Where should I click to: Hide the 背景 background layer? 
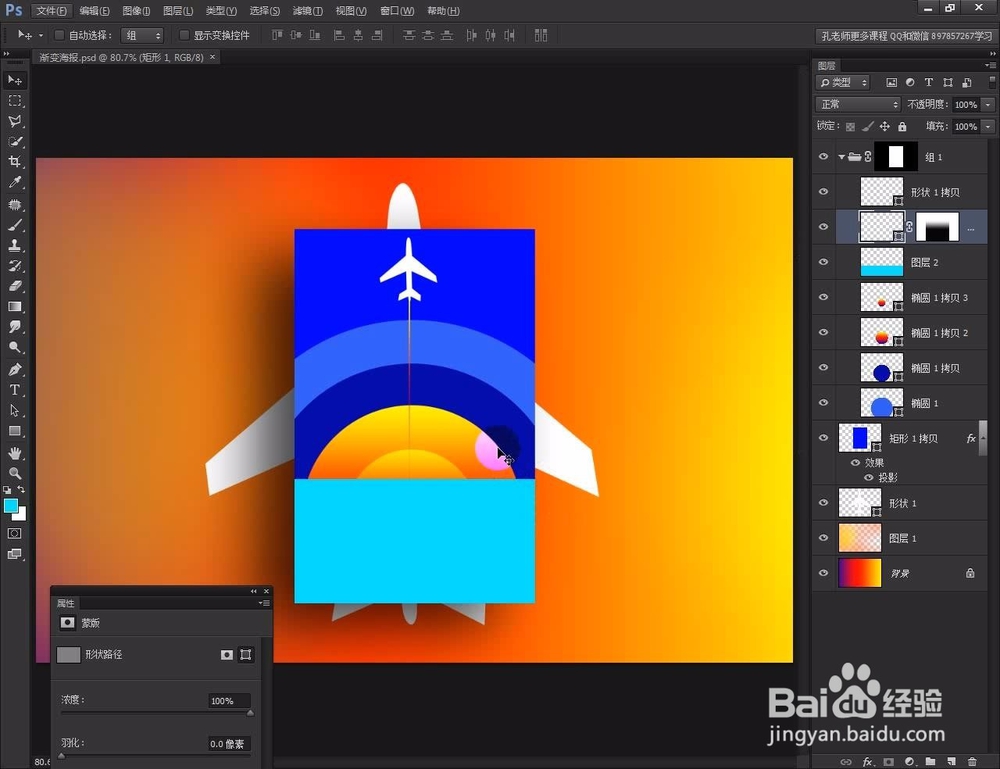[823, 573]
